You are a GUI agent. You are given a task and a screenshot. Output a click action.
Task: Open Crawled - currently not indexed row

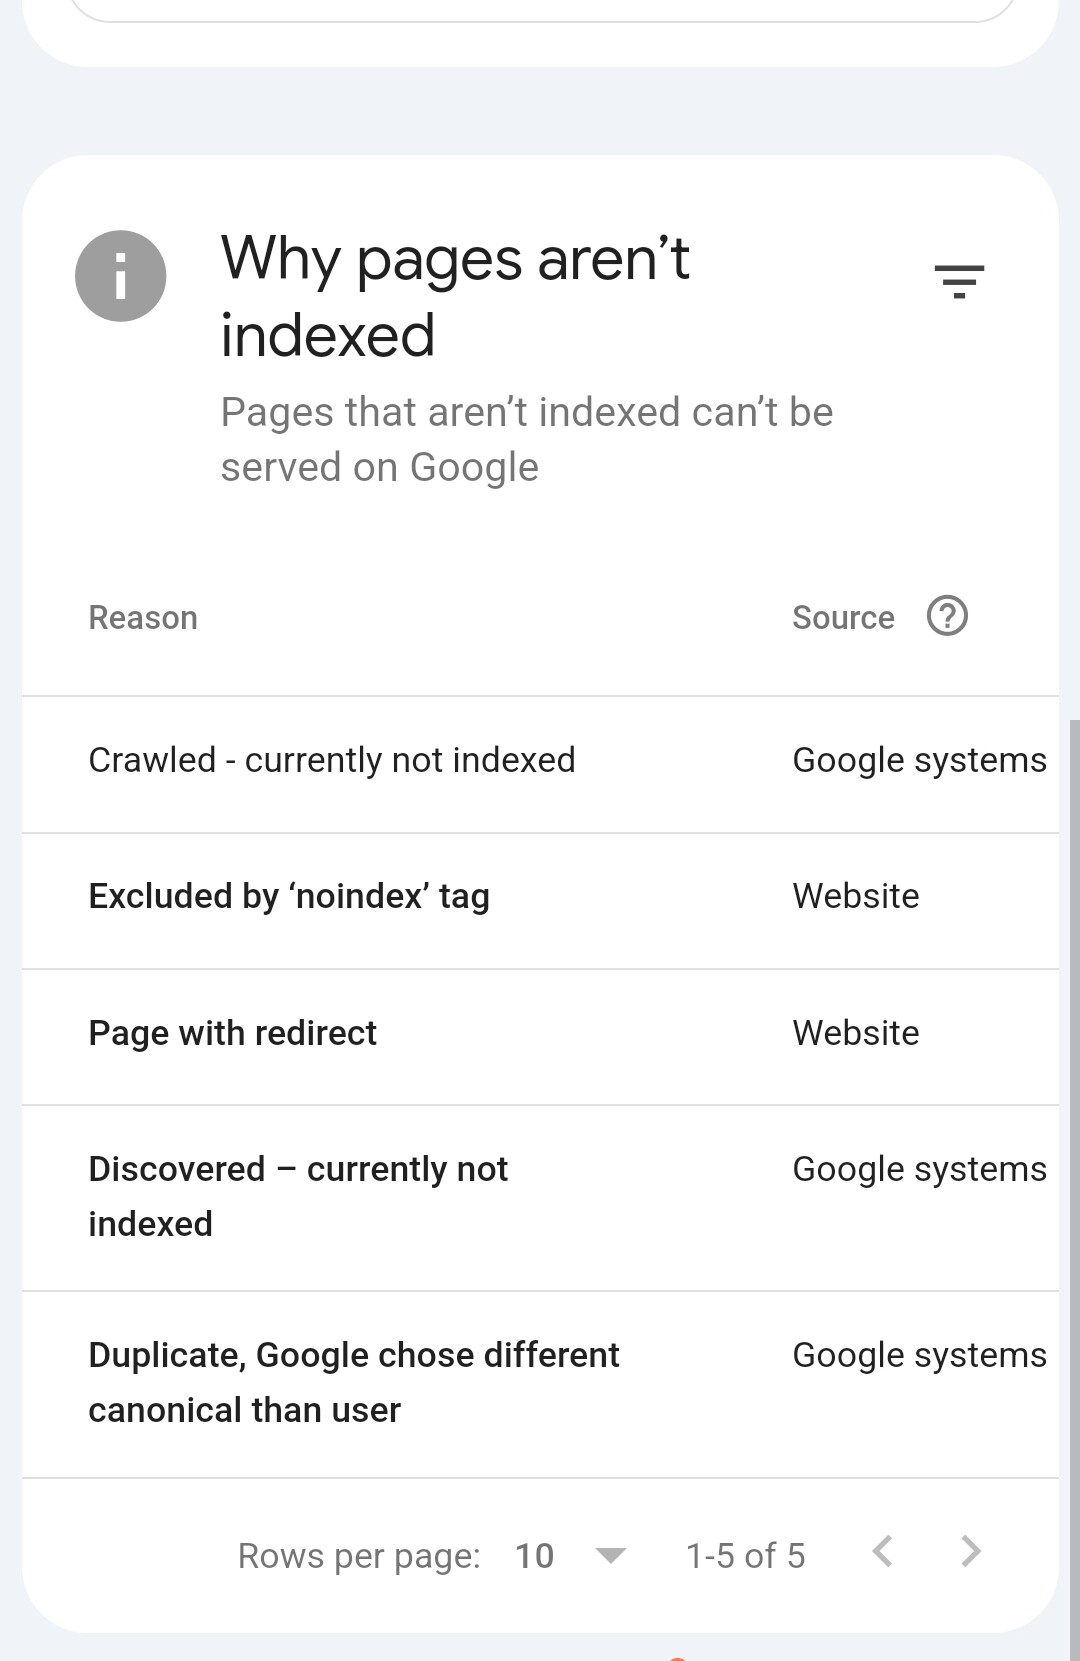point(540,764)
